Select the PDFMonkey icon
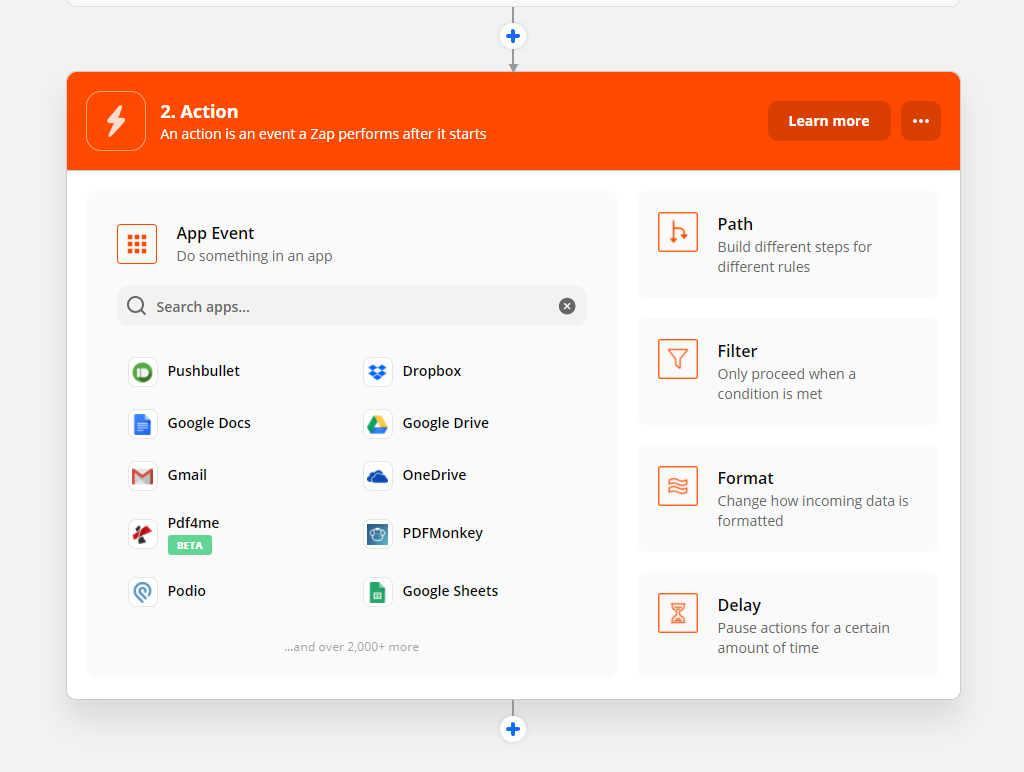This screenshot has height=772, width=1024. pyautogui.click(x=377, y=534)
